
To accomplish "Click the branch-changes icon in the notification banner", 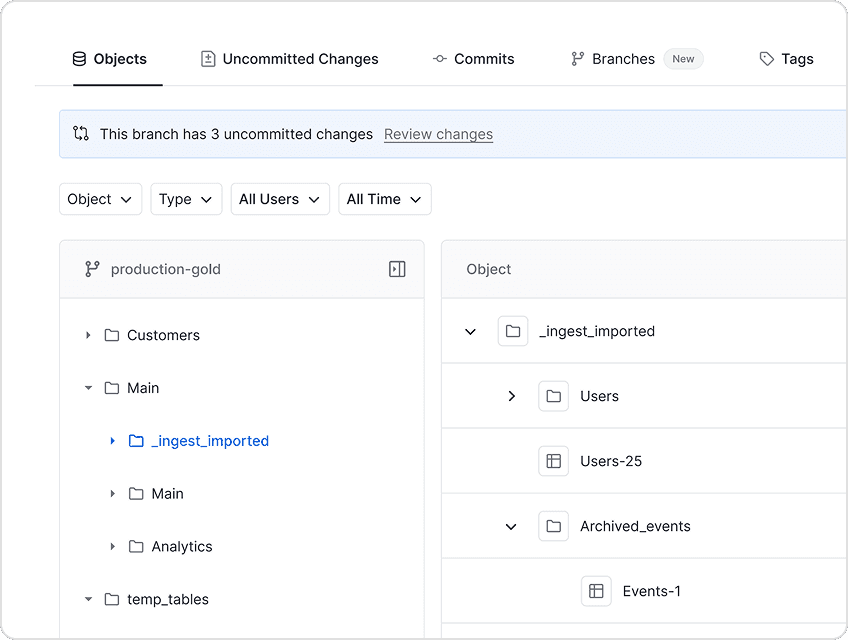I will coord(81,133).
